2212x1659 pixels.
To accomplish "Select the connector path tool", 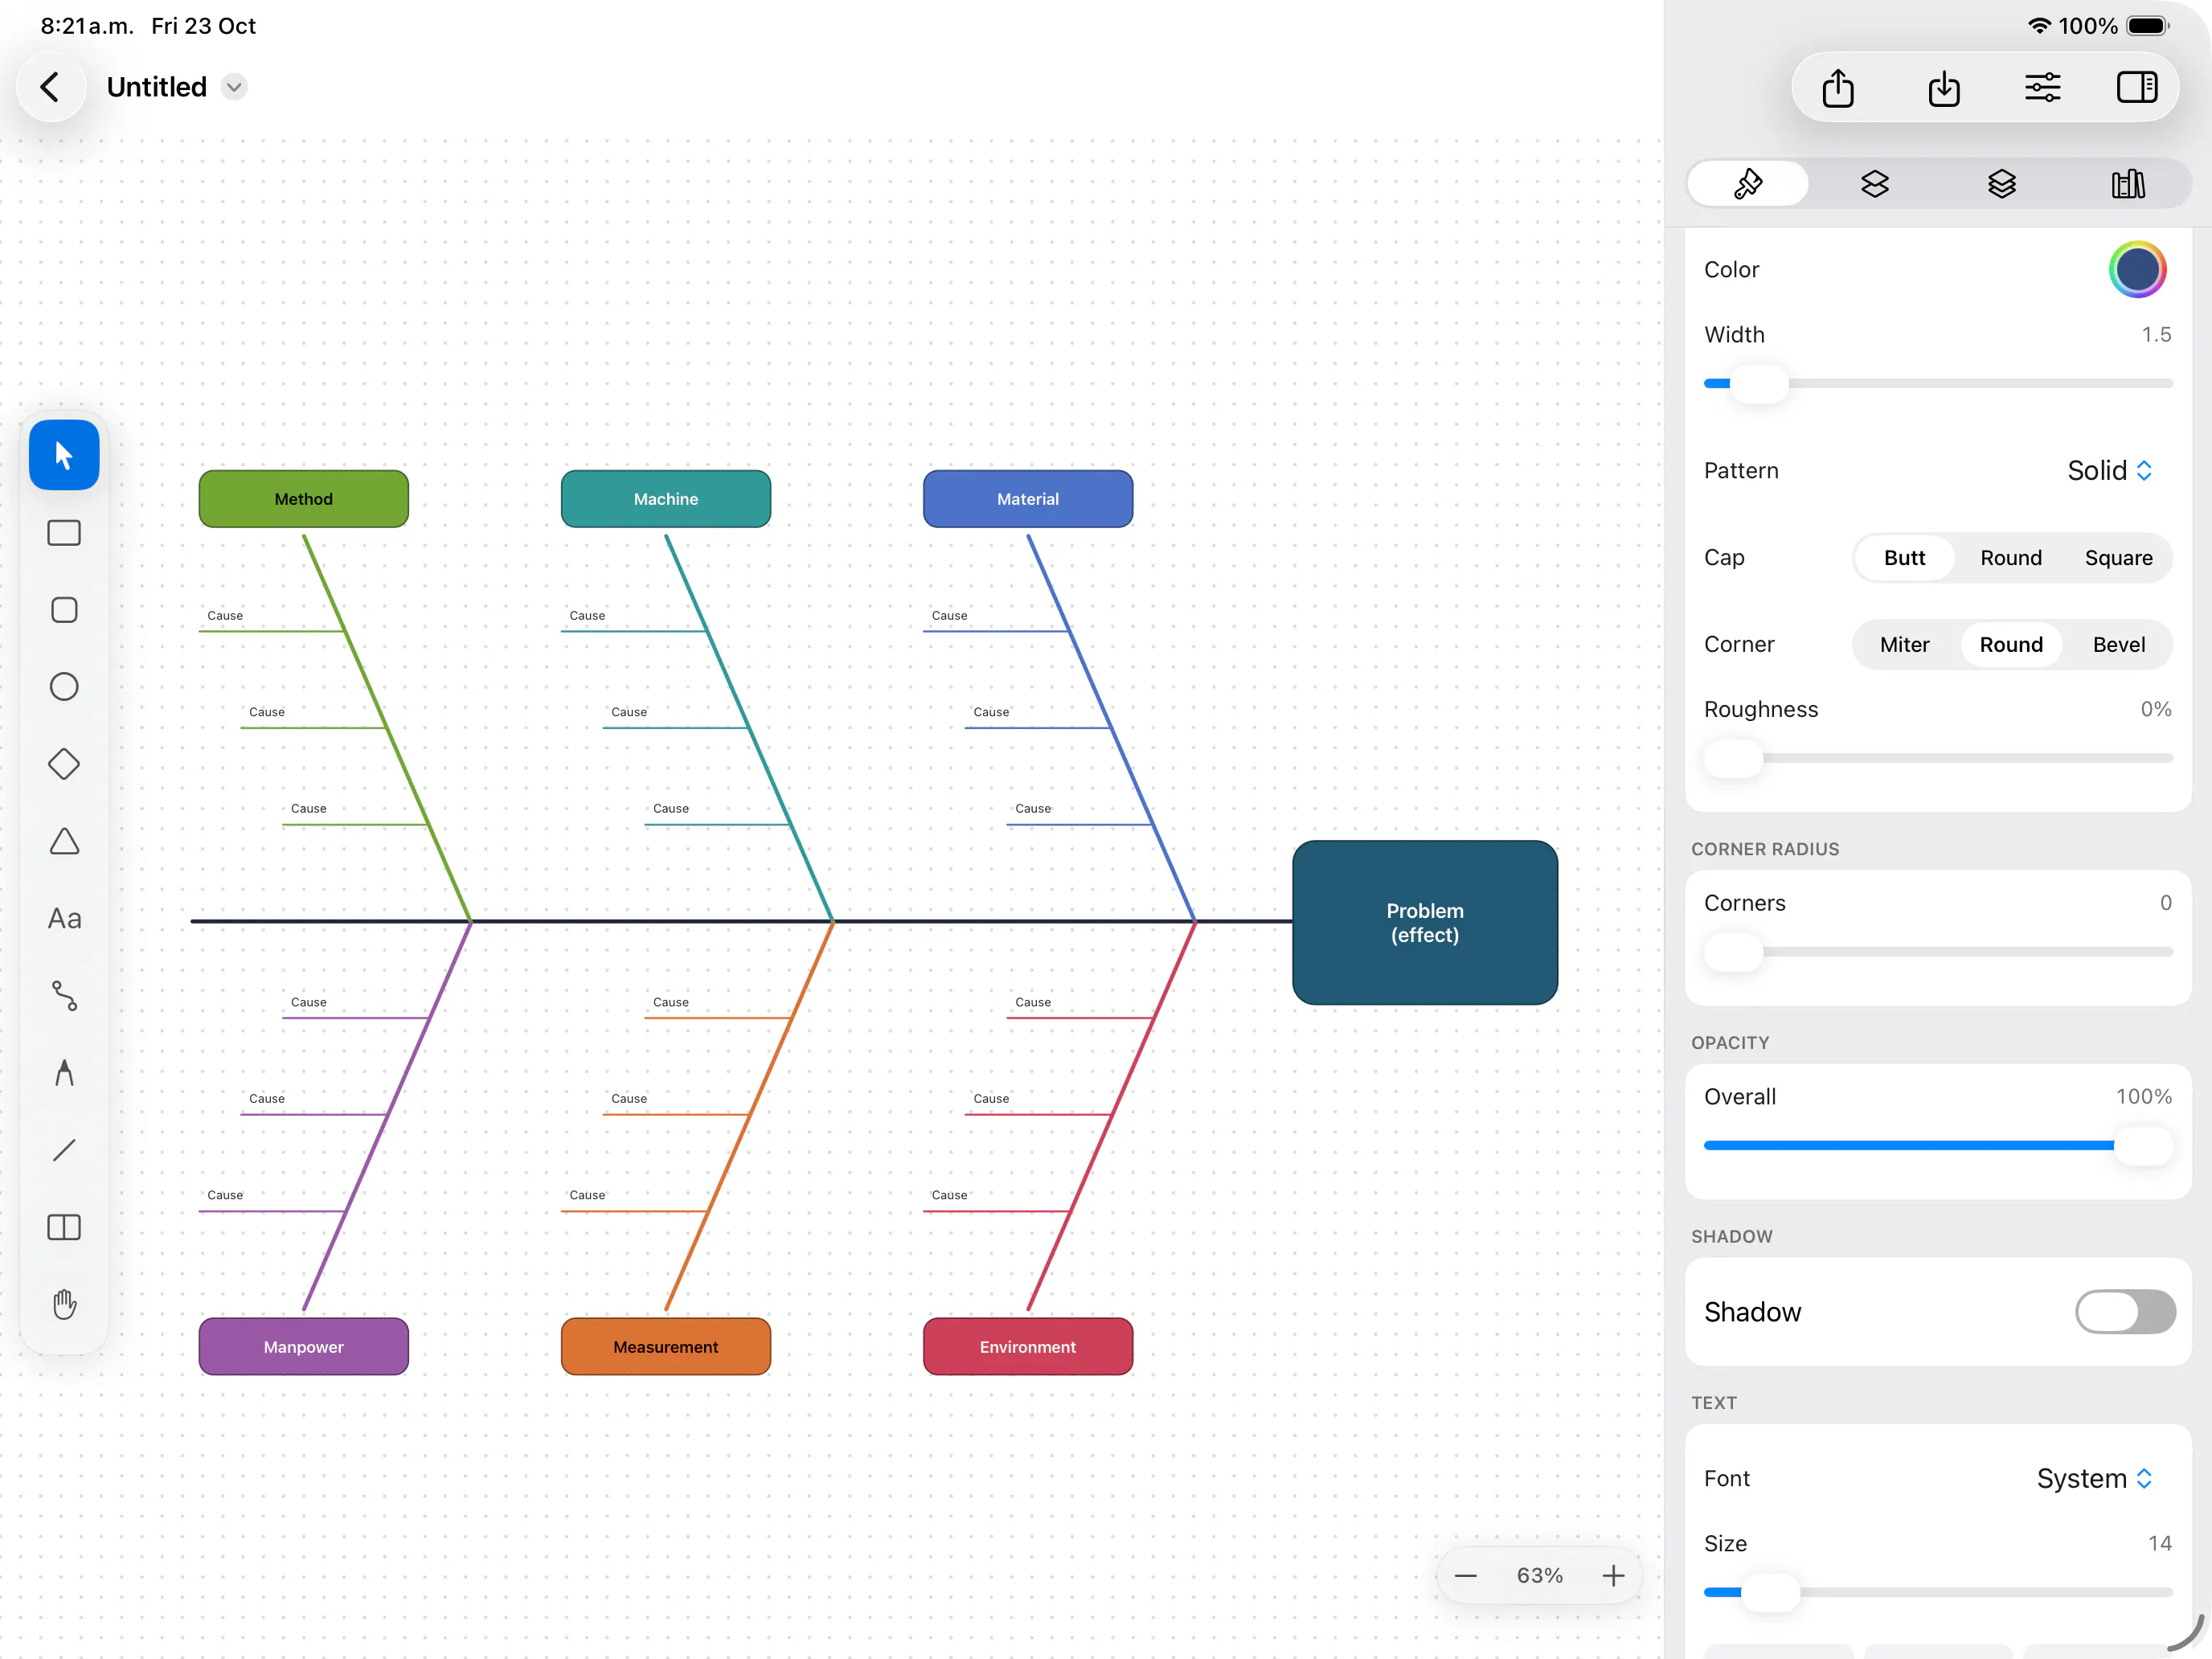I will click(64, 995).
